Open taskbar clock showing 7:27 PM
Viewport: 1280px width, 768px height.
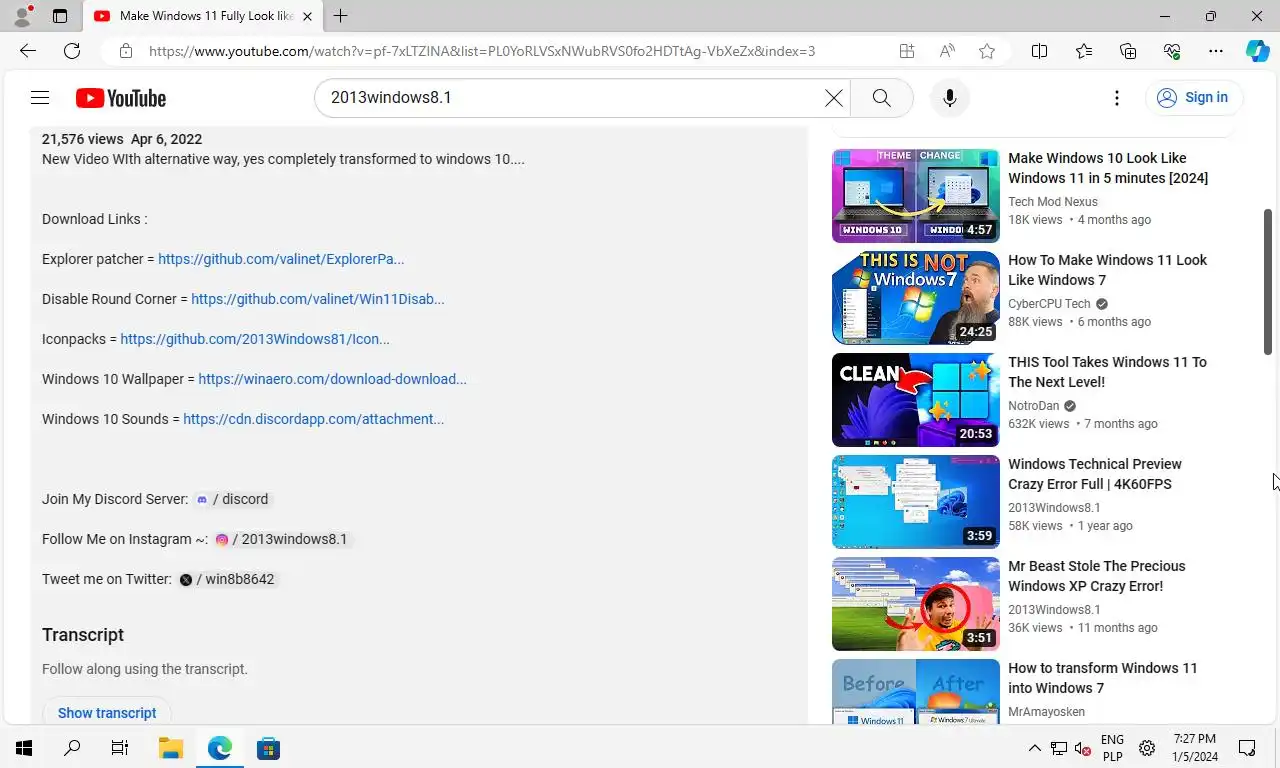pyautogui.click(x=1195, y=748)
